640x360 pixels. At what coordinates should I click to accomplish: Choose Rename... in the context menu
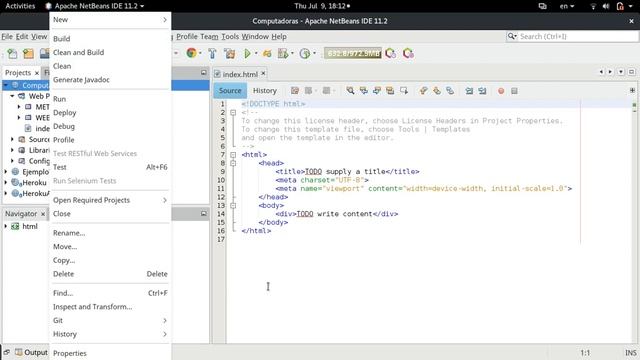point(110,233)
